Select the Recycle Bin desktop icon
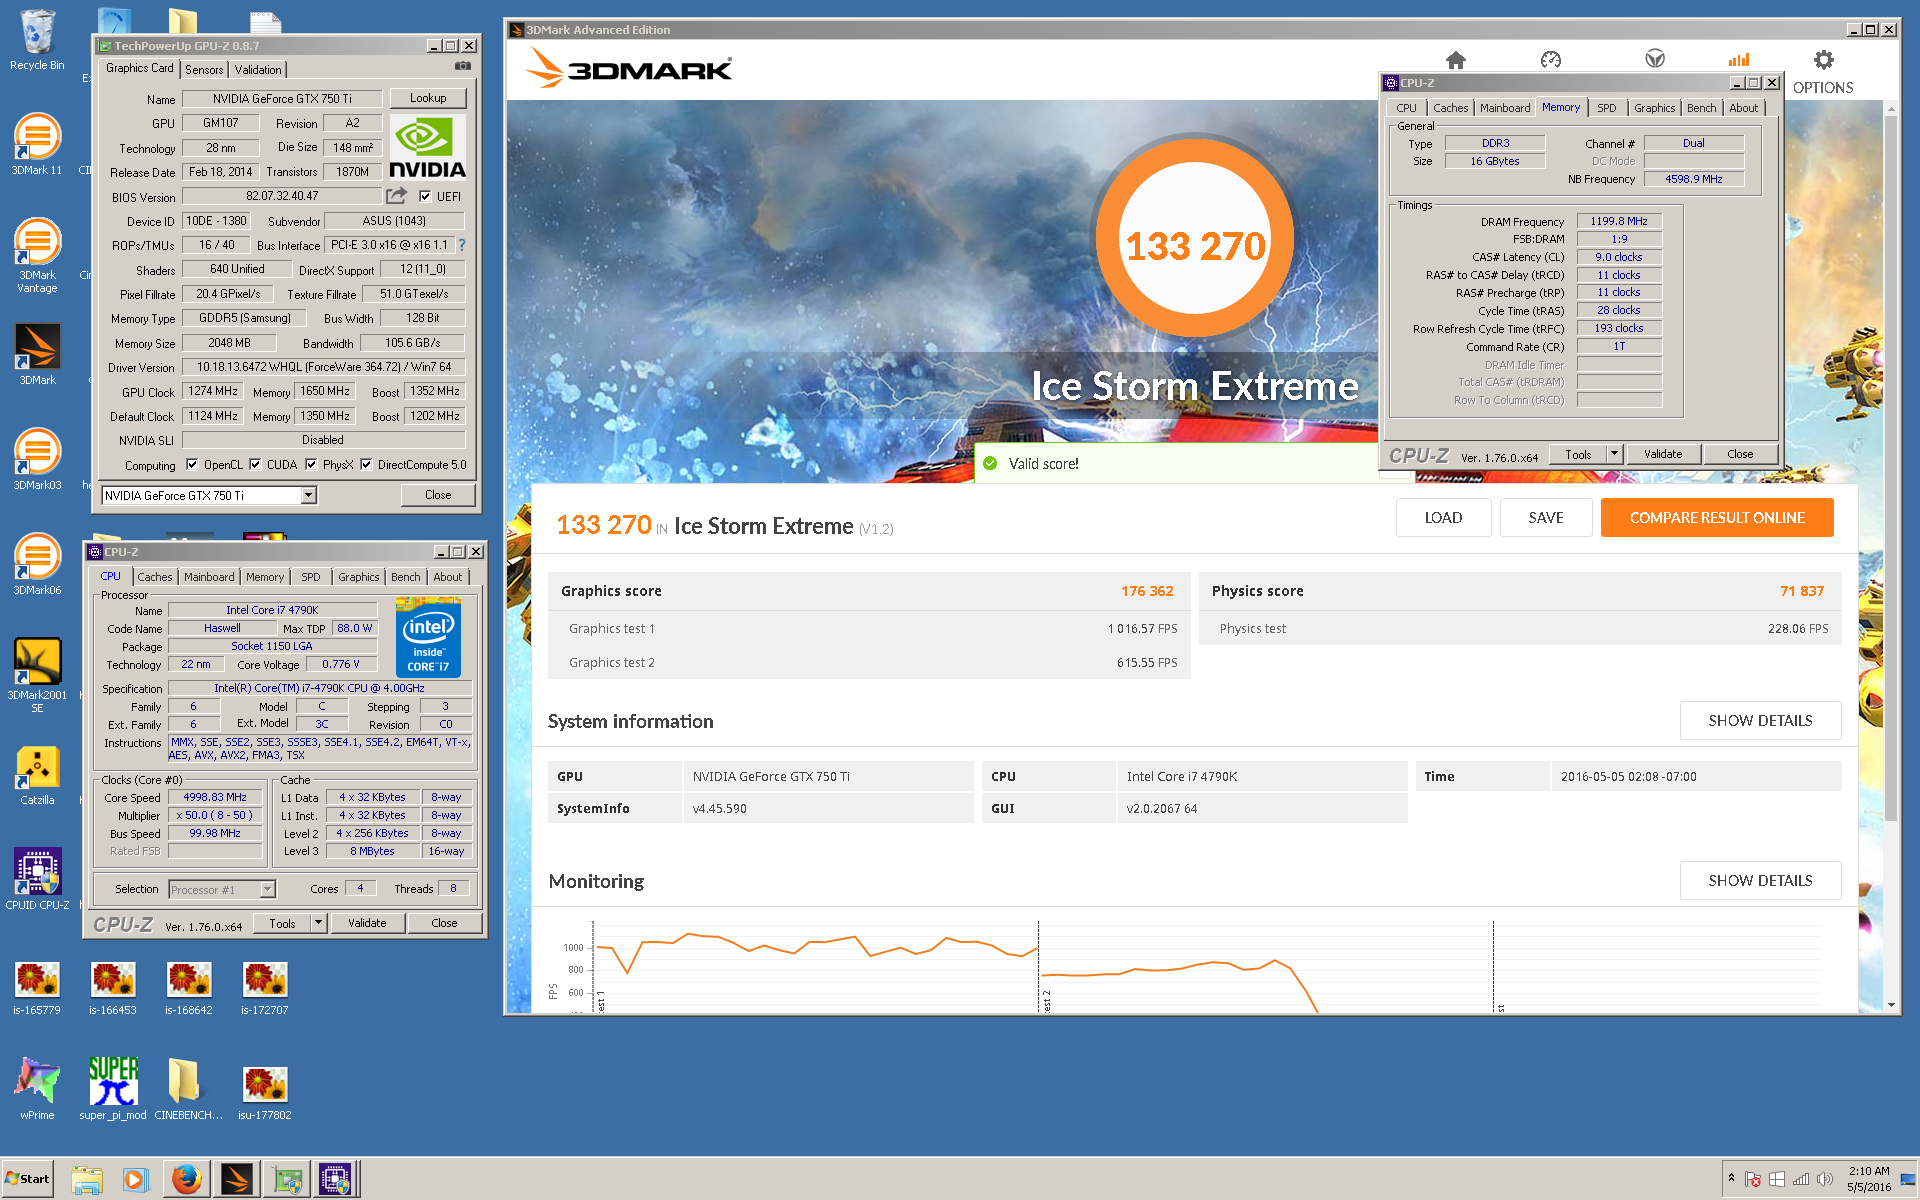 coord(37,40)
